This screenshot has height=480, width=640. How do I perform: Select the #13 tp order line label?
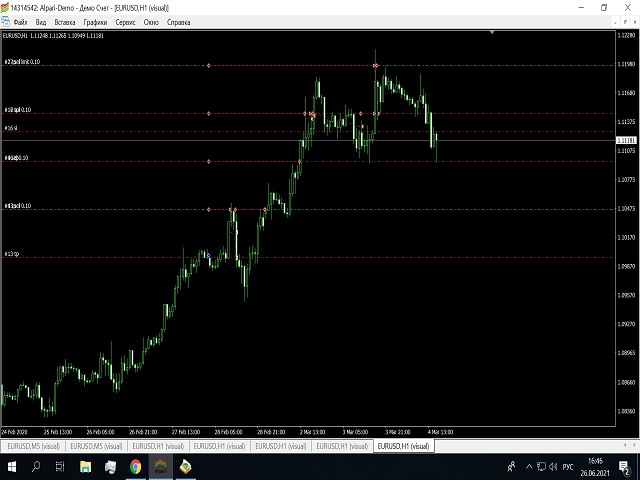pos(11,254)
